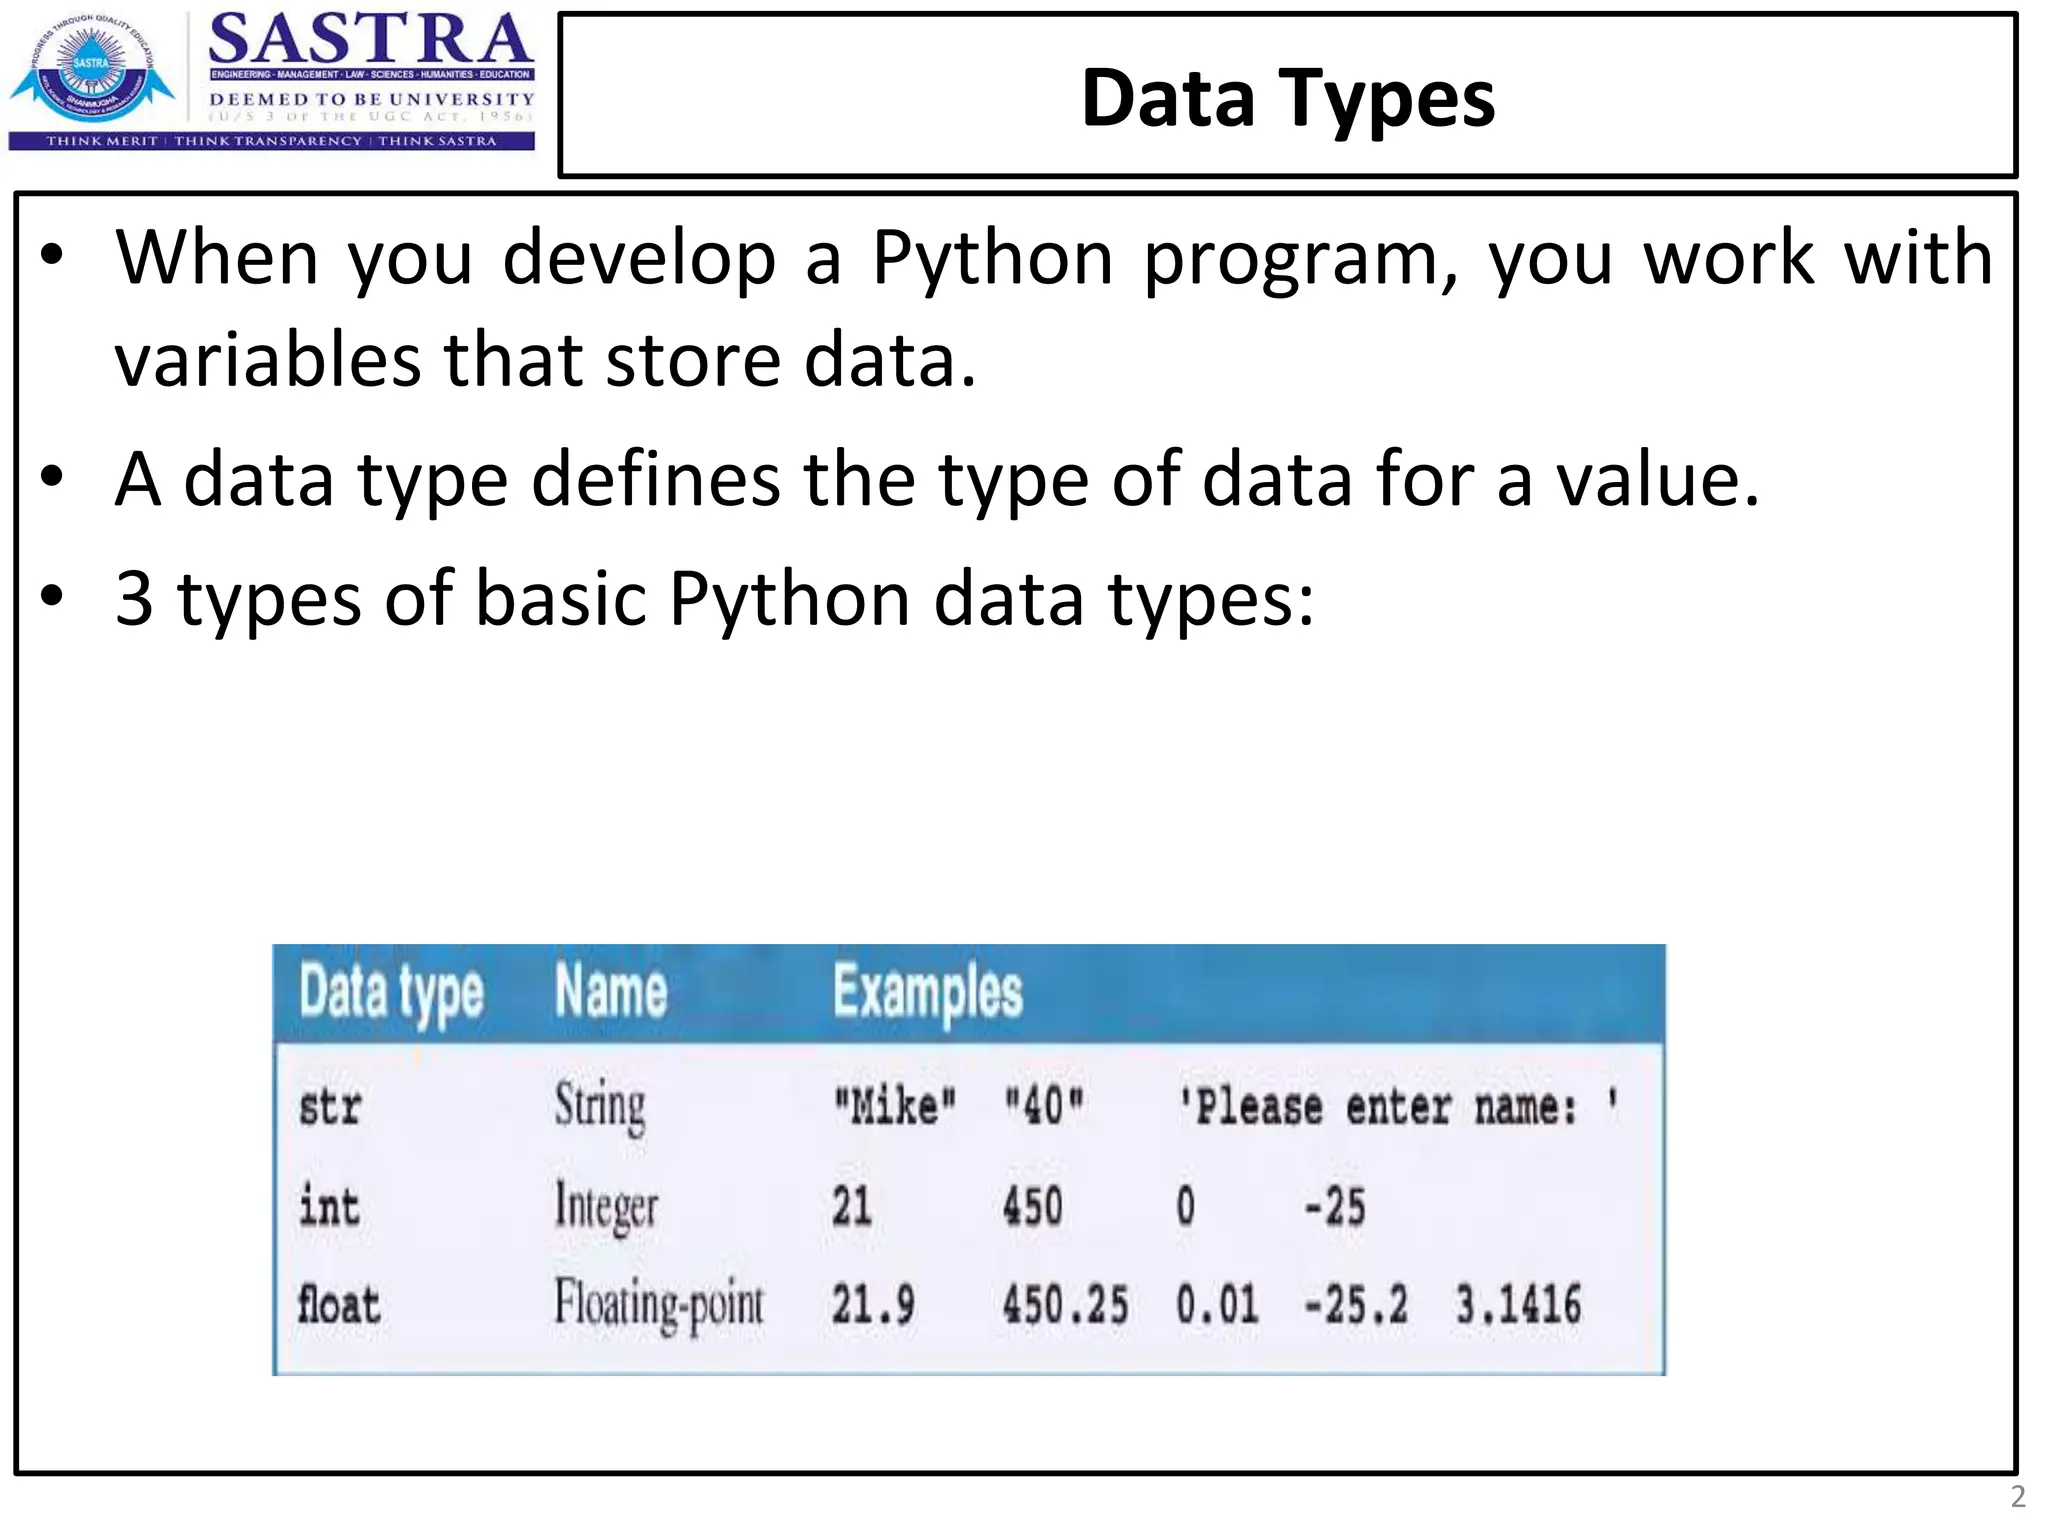The image size is (2048, 1536).
Task: Click the 'float' data type cell
Action: click(x=339, y=1305)
